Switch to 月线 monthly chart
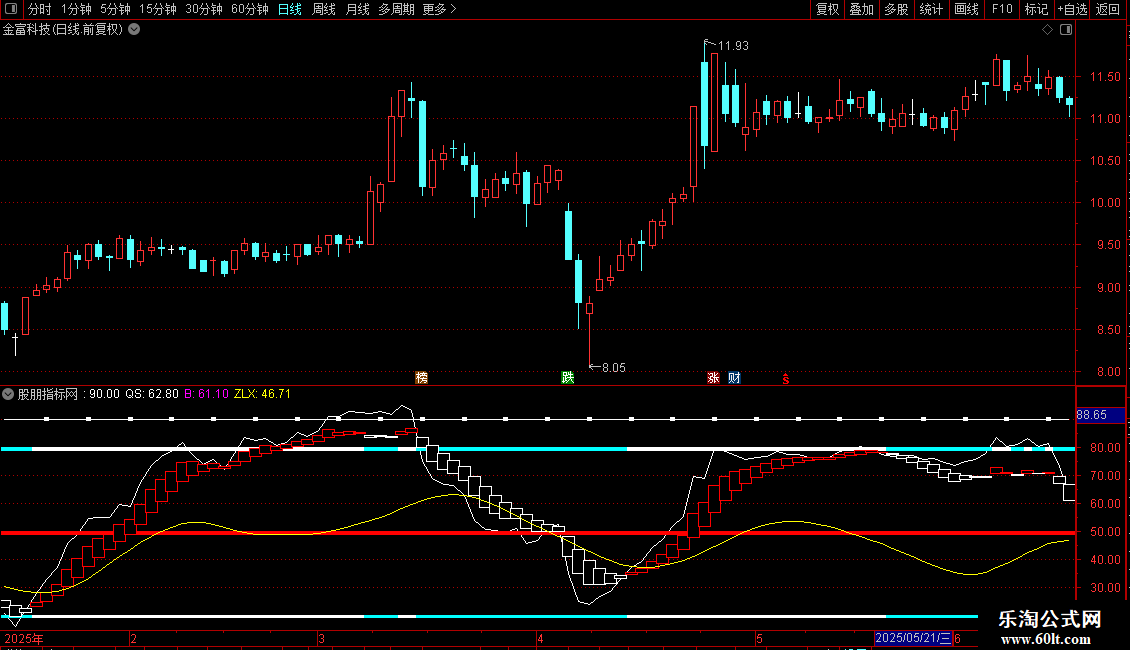The height and width of the screenshot is (650, 1130). pos(357,9)
